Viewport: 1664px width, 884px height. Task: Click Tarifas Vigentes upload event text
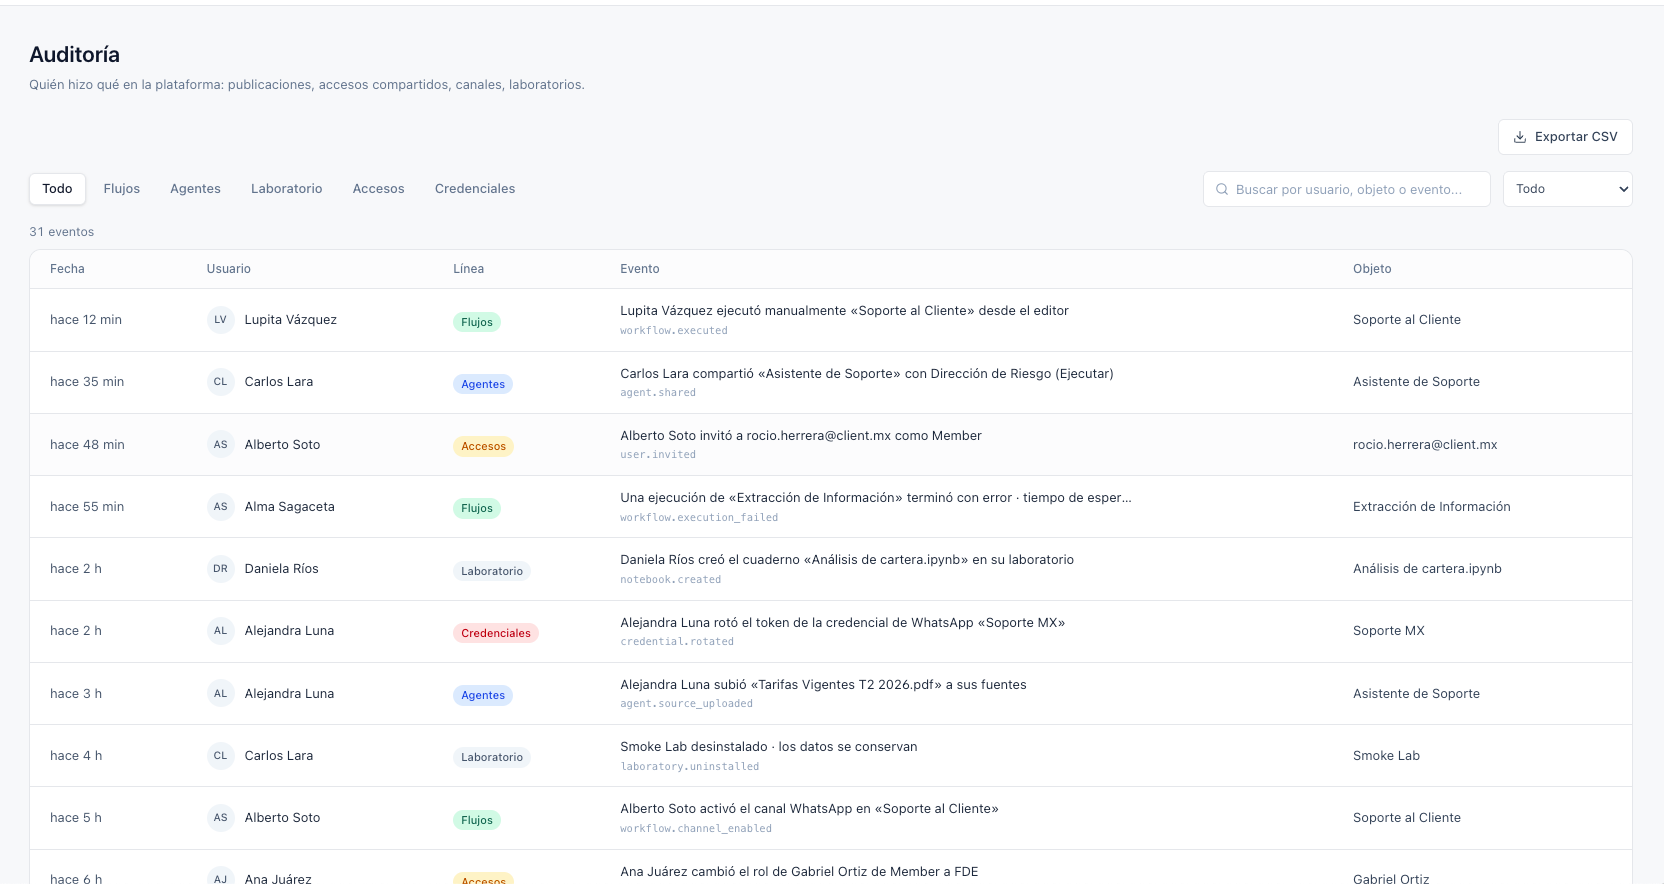point(823,685)
